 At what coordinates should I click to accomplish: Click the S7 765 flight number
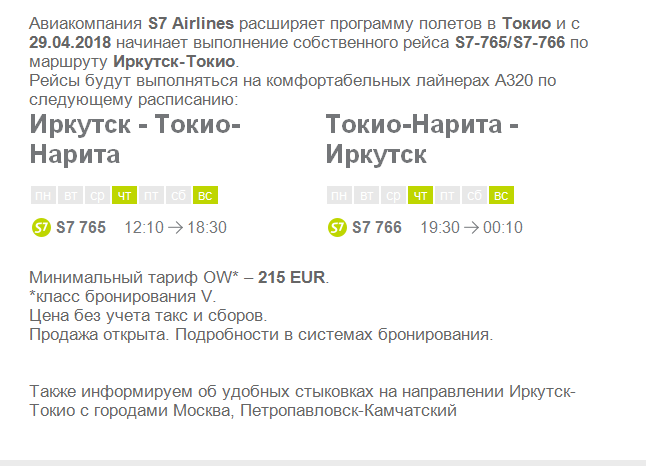point(81,227)
